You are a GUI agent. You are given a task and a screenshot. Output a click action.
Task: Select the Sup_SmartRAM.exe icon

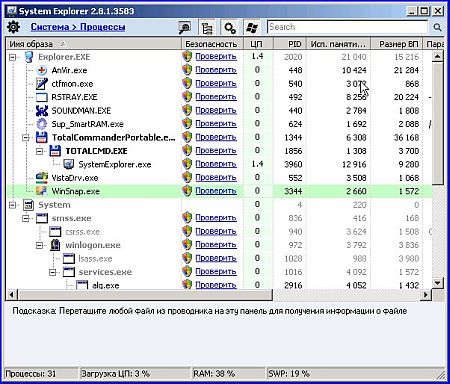tap(42, 124)
